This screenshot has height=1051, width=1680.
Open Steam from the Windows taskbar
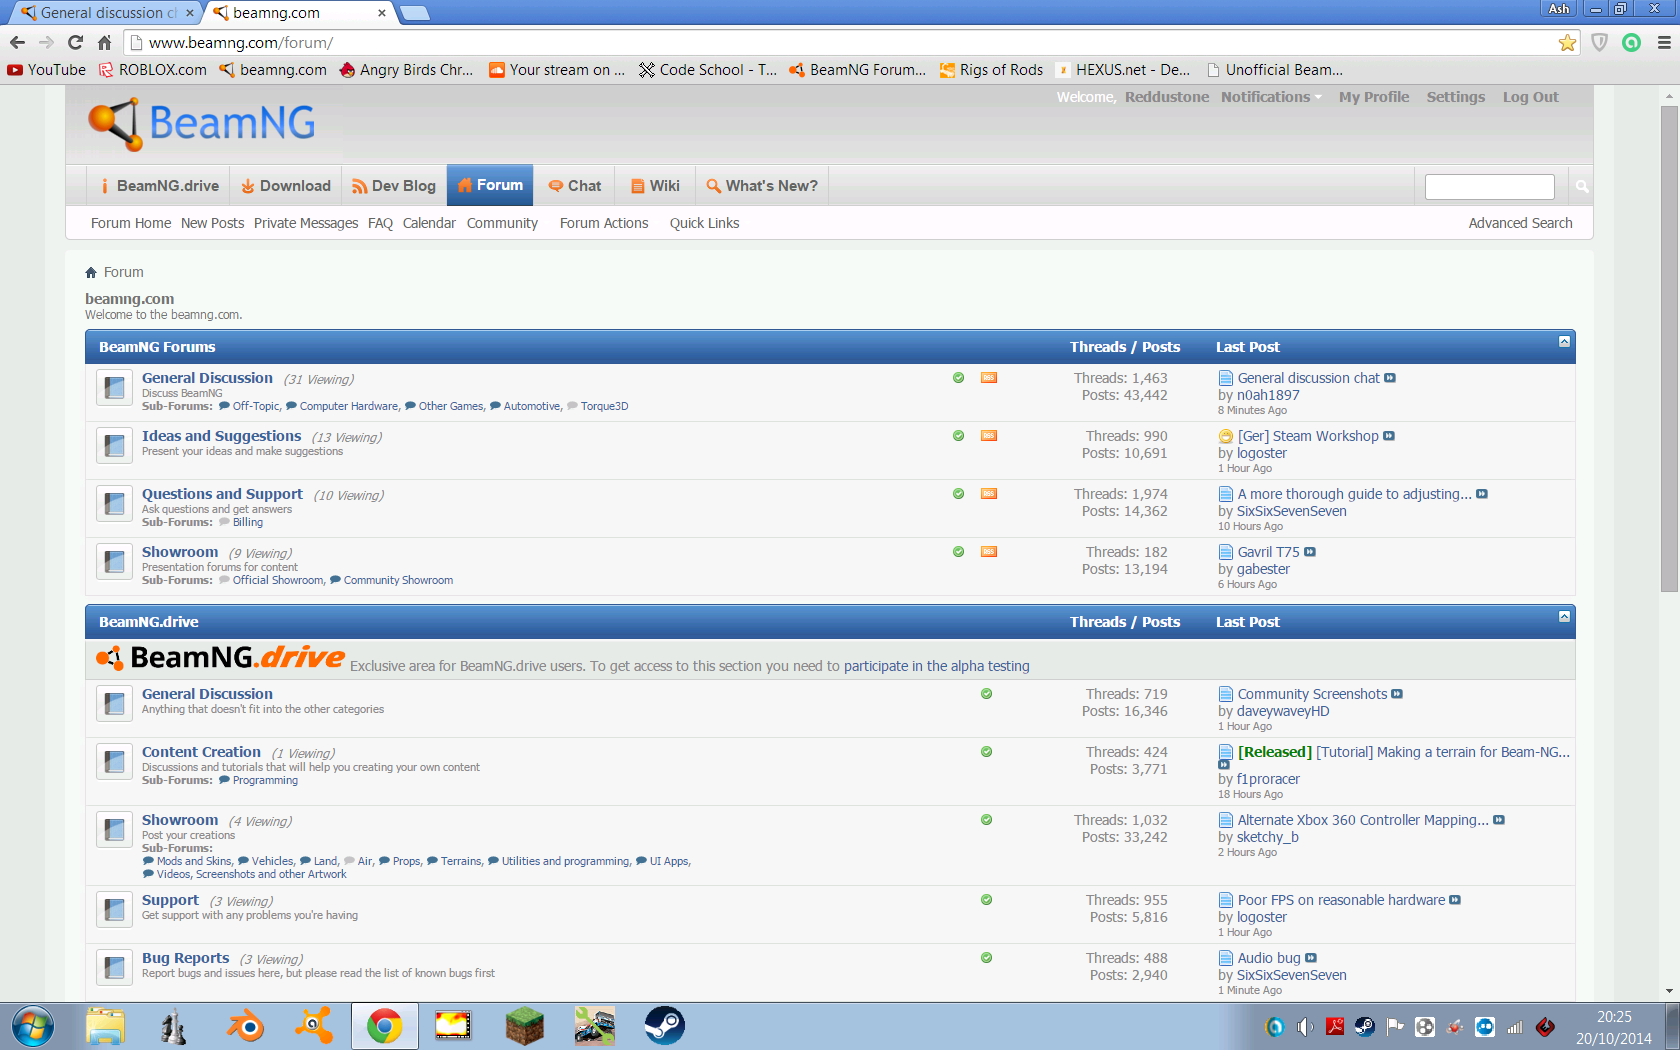[x=664, y=1026]
